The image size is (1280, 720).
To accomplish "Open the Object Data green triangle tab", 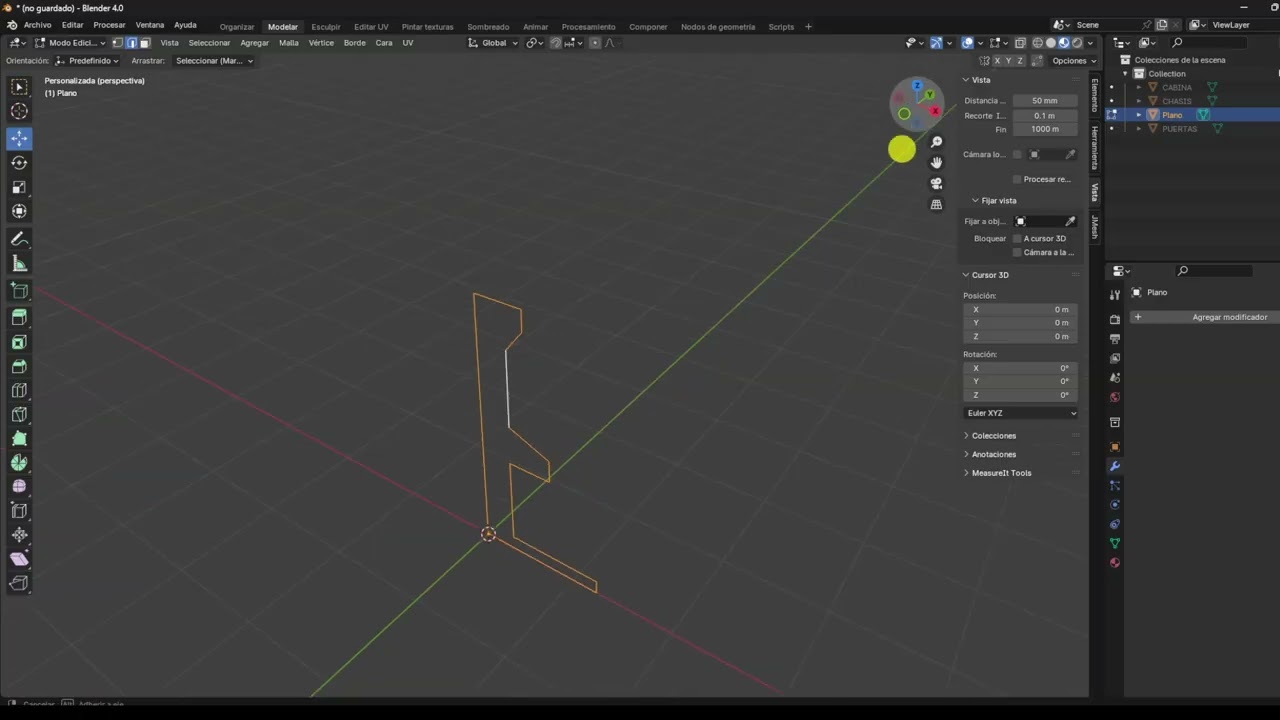I will coord(1115,543).
